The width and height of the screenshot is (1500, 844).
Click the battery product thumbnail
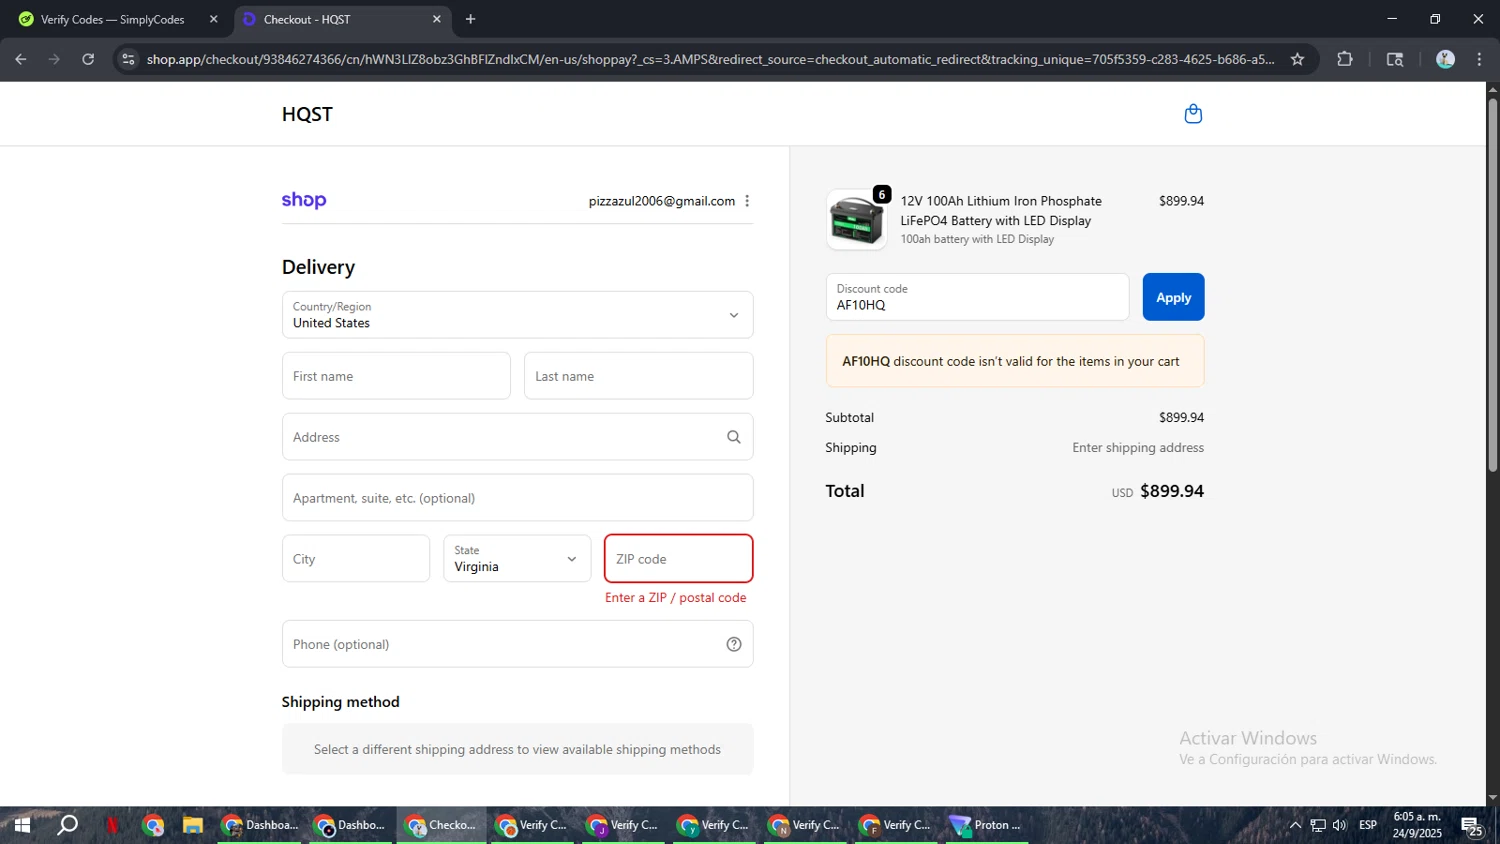point(856,220)
